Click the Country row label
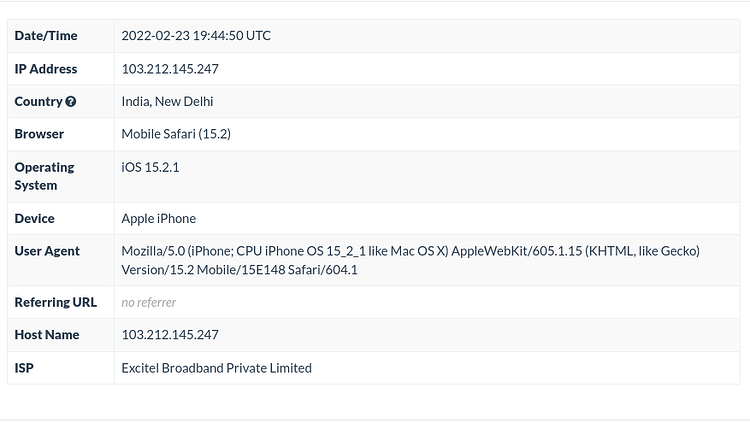The height and width of the screenshot is (423, 750). (39, 101)
